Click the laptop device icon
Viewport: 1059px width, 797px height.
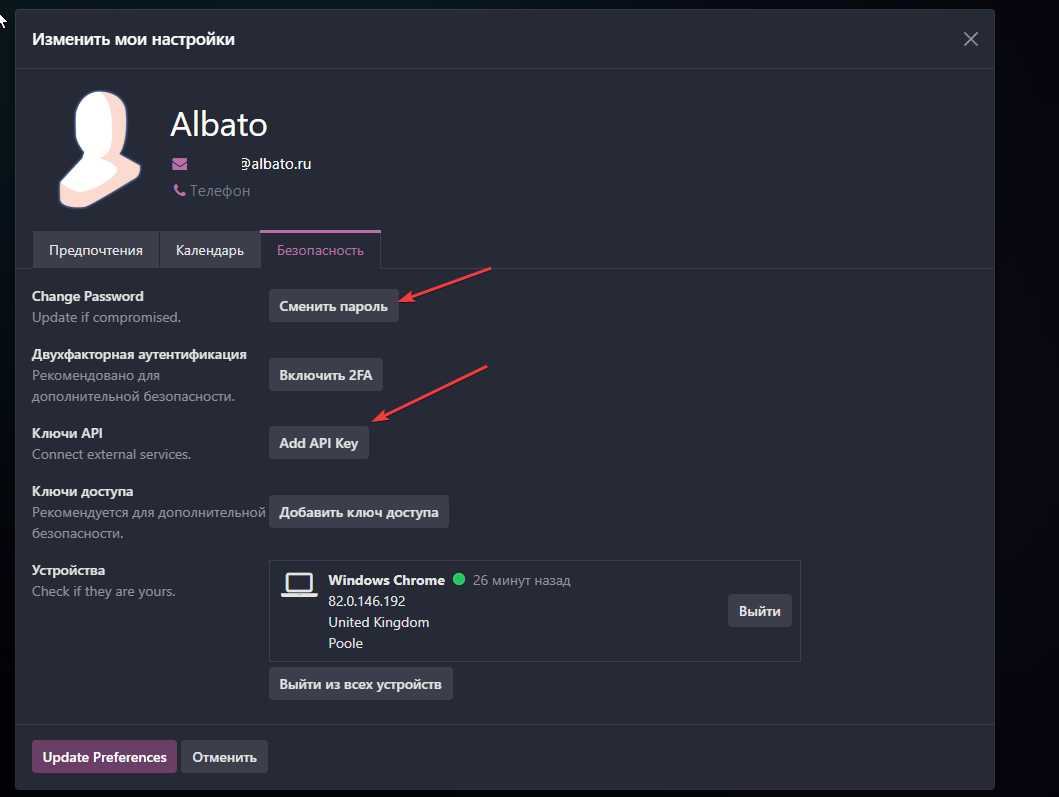298,585
